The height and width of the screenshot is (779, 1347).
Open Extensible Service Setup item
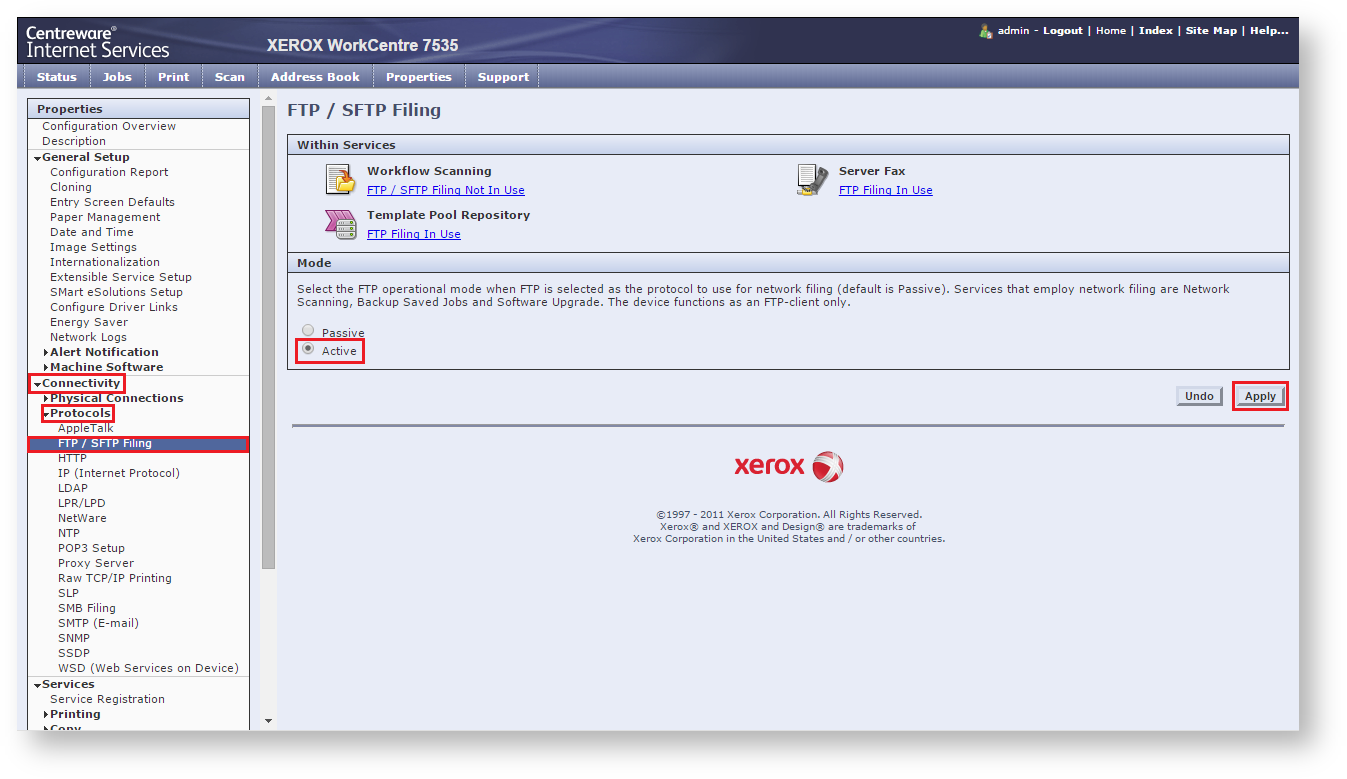tap(121, 277)
